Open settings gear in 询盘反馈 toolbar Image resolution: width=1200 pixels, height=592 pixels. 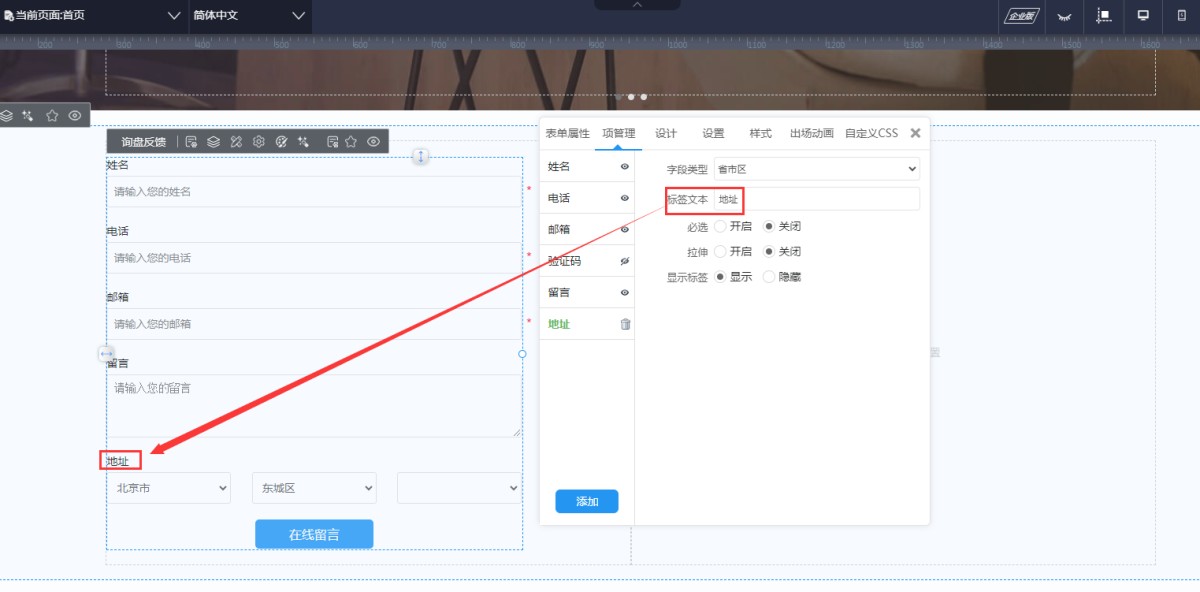pyautogui.click(x=259, y=142)
